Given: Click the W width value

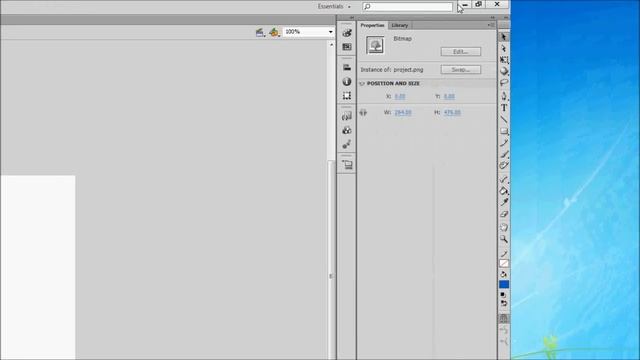Looking at the screenshot, I should pos(403,113).
